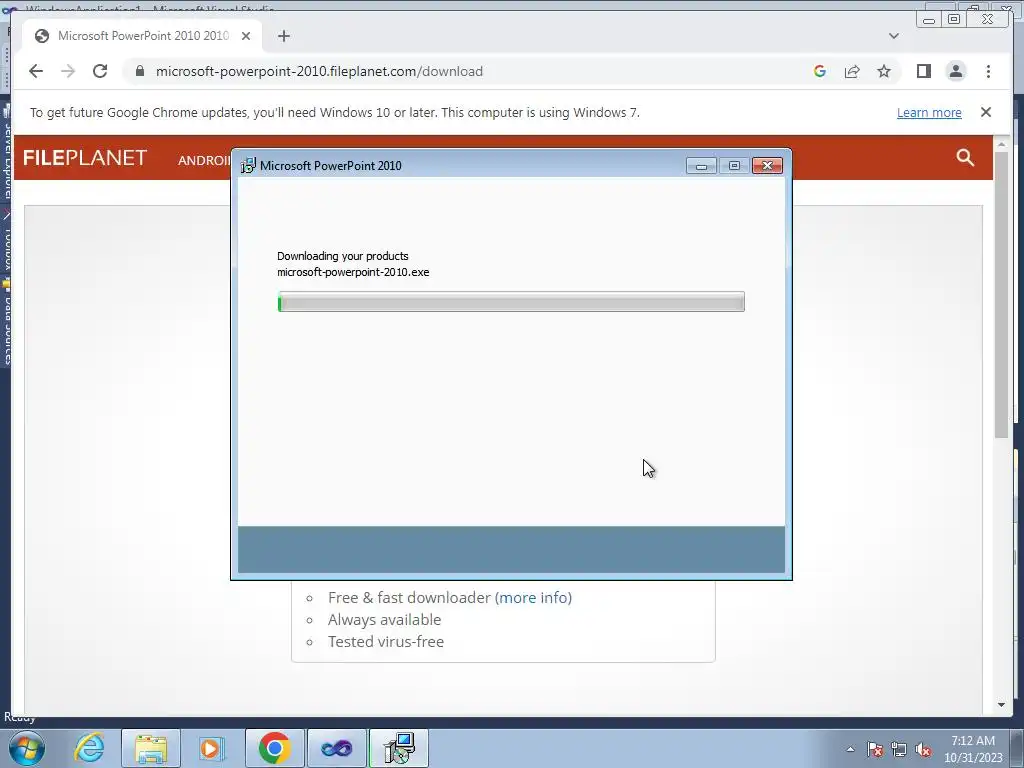This screenshot has width=1024, height=768.
Task: Minimize the PowerPoint 2010 installer window
Action: click(701, 166)
